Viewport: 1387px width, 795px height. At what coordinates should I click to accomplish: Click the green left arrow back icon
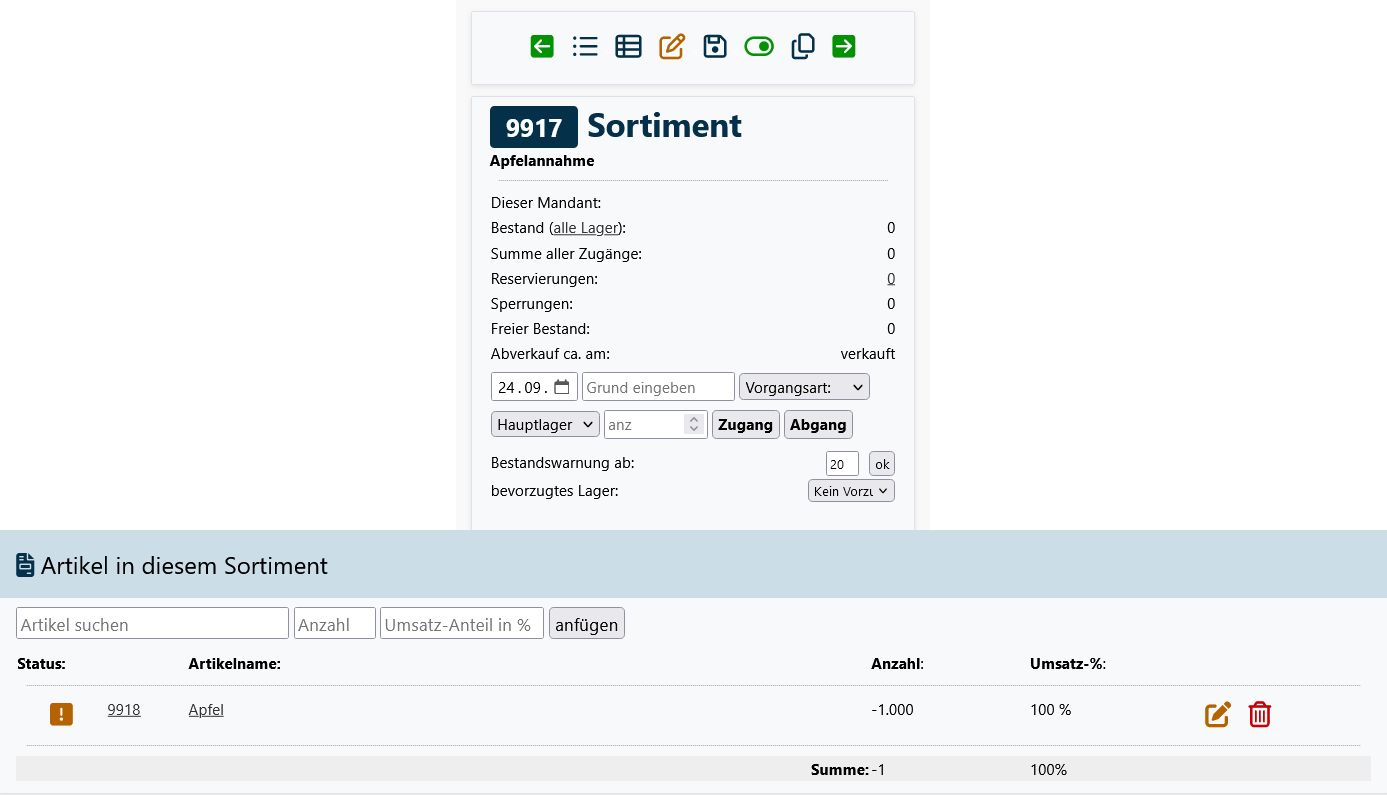pyautogui.click(x=542, y=46)
